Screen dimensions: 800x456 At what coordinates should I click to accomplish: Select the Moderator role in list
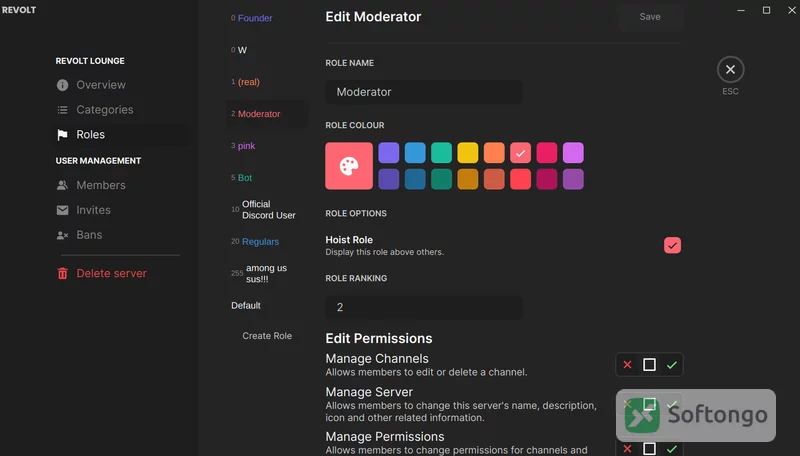pyautogui.click(x=266, y=114)
